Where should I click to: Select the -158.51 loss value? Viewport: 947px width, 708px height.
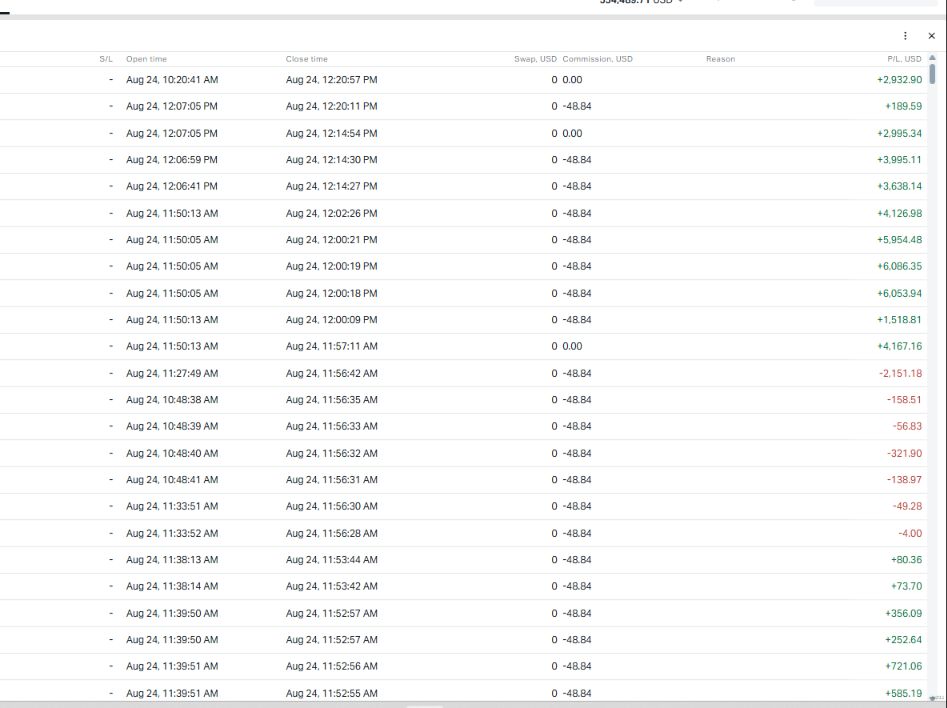pyautogui.click(x=904, y=400)
